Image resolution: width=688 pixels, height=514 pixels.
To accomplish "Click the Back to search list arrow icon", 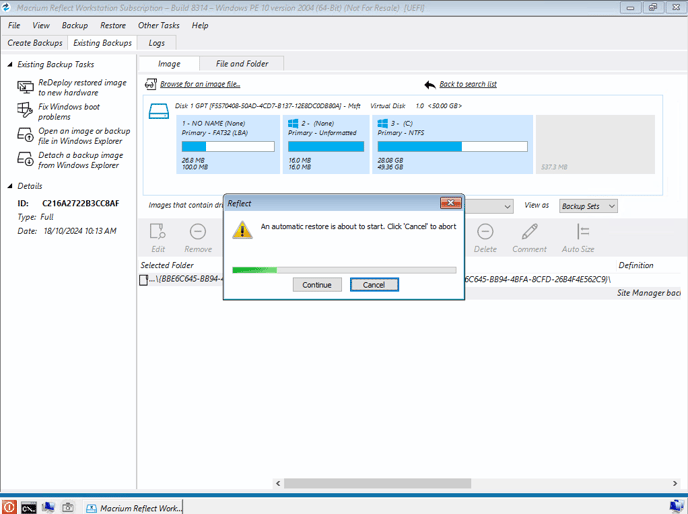I will tap(430, 84).
